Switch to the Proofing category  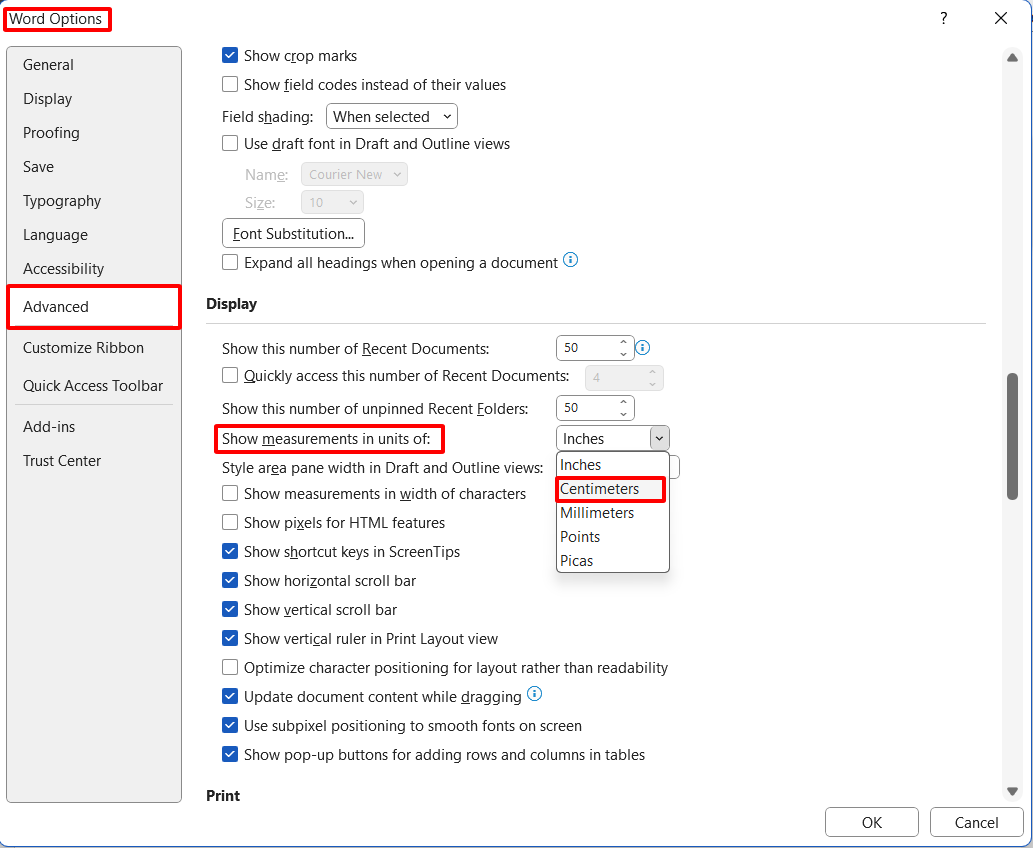tap(94, 132)
